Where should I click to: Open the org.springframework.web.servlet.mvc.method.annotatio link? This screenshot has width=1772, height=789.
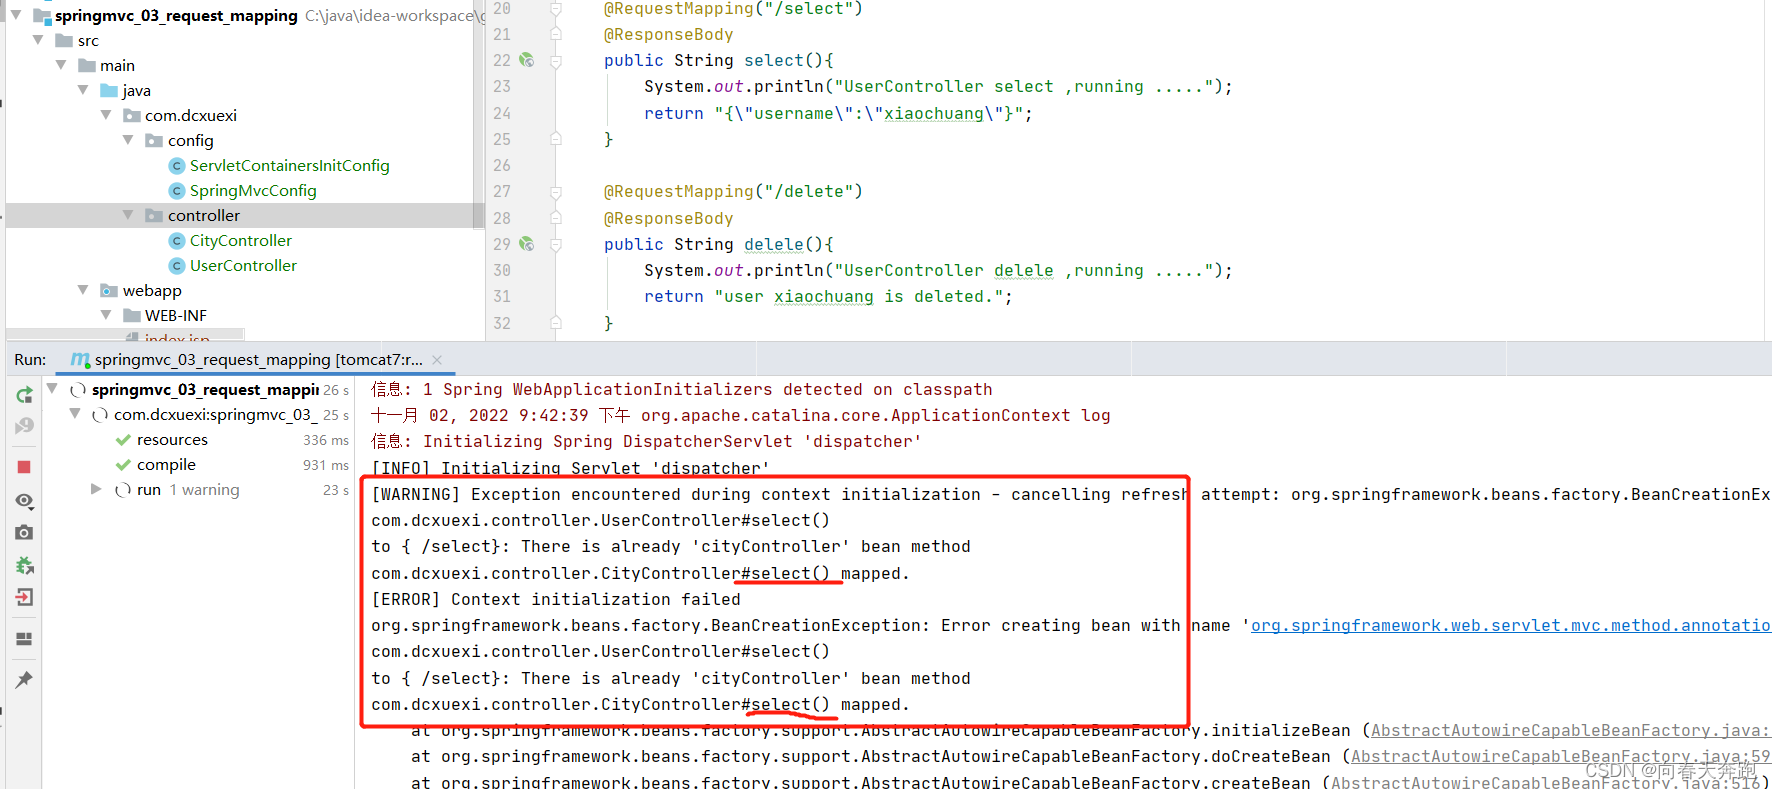click(x=1511, y=625)
